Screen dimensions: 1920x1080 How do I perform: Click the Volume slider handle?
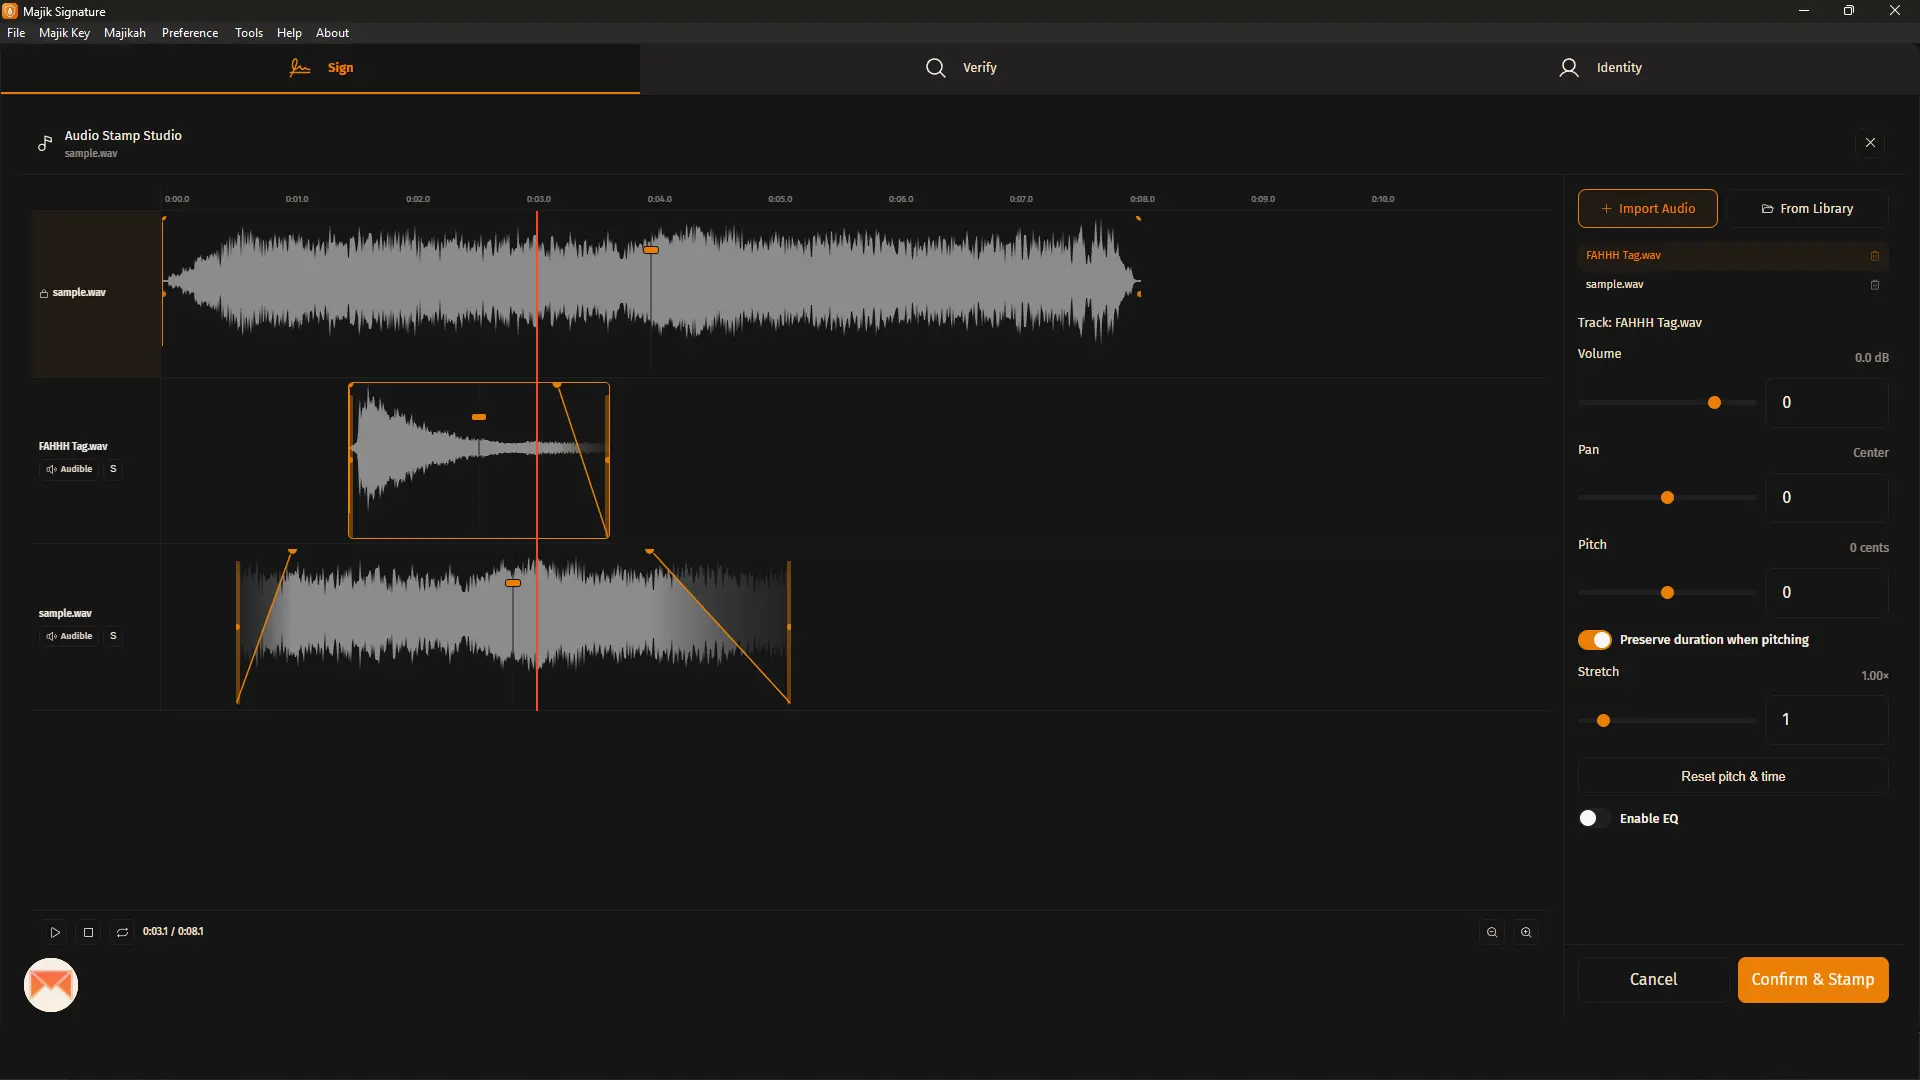1714,403
